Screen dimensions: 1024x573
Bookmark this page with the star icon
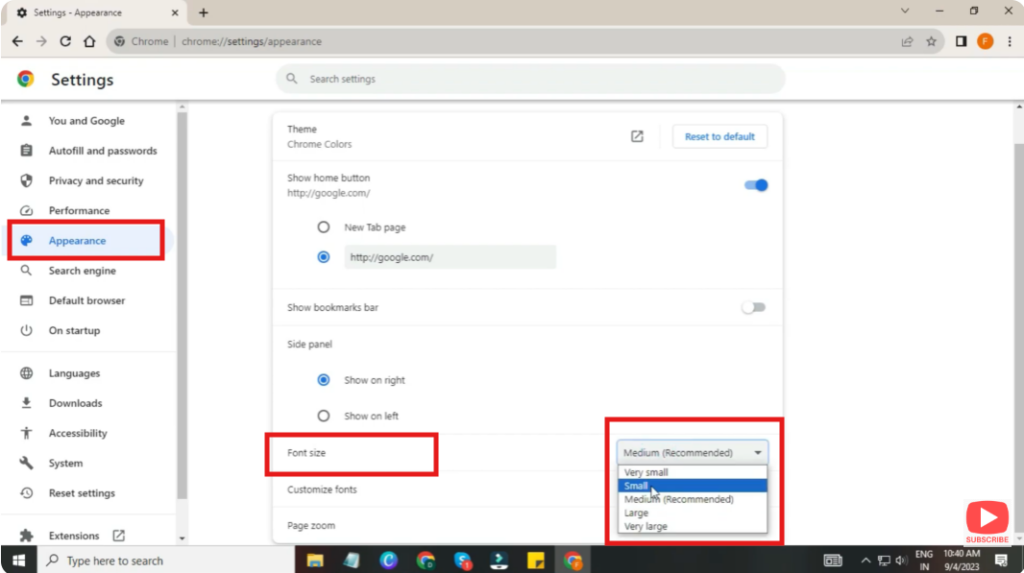coord(931,42)
